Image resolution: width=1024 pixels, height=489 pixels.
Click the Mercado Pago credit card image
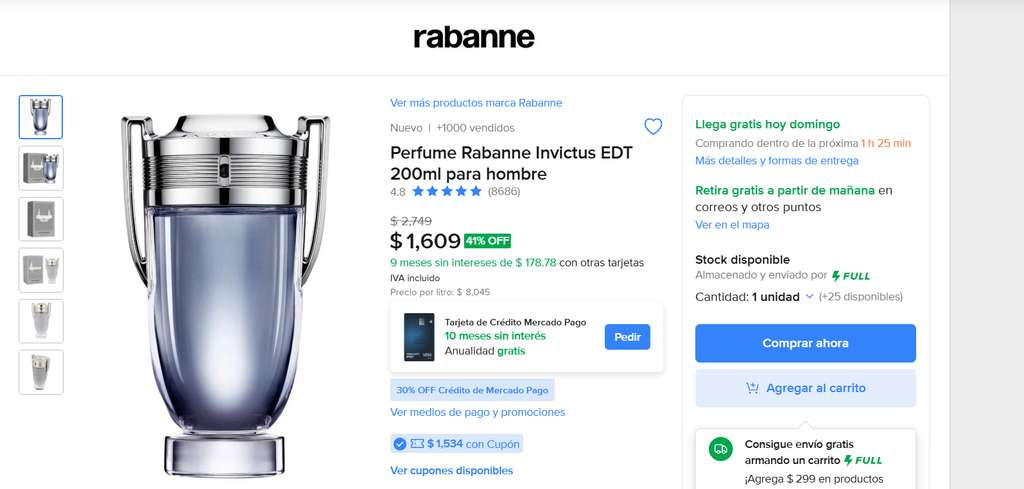[419, 337]
